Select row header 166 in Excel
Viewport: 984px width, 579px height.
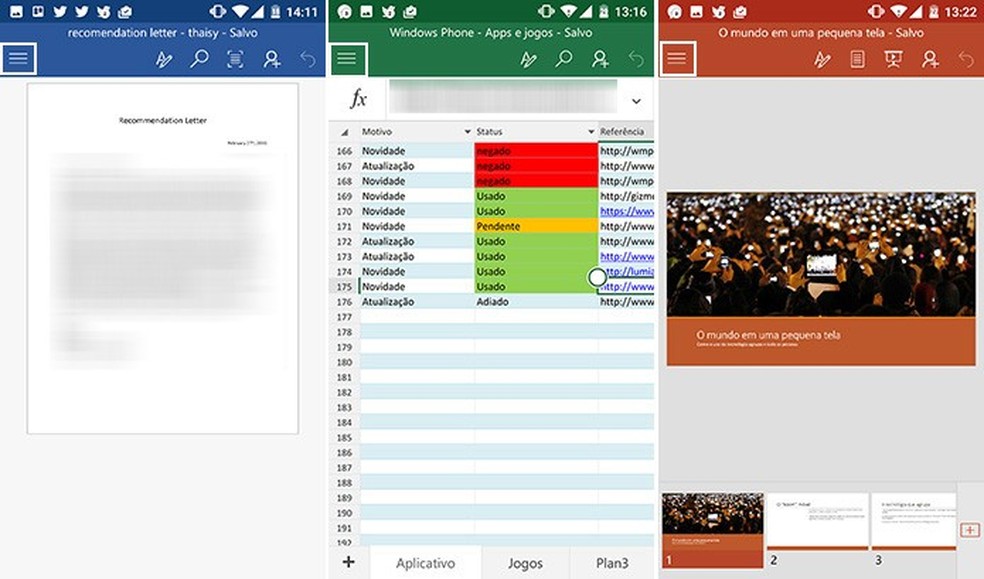point(345,151)
